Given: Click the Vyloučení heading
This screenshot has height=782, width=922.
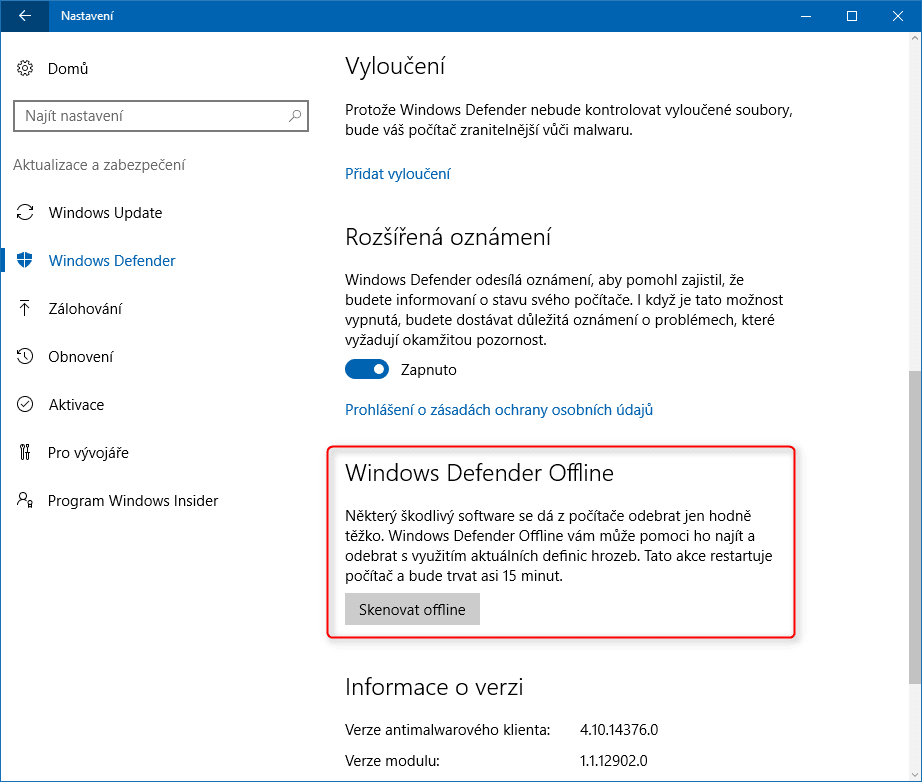Looking at the screenshot, I should click(x=395, y=66).
